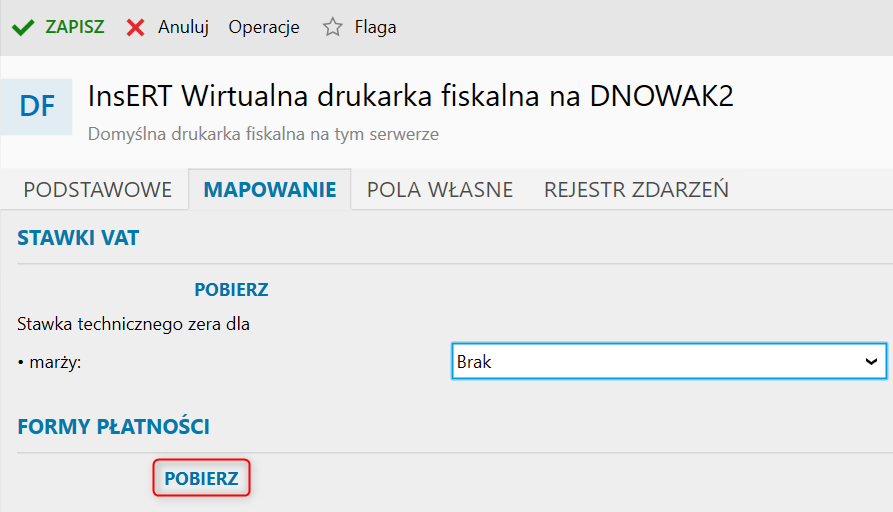This screenshot has width=893, height=512.
Task: Click POBIERZ under STAWKI VAT
Action: coord(231,290)
